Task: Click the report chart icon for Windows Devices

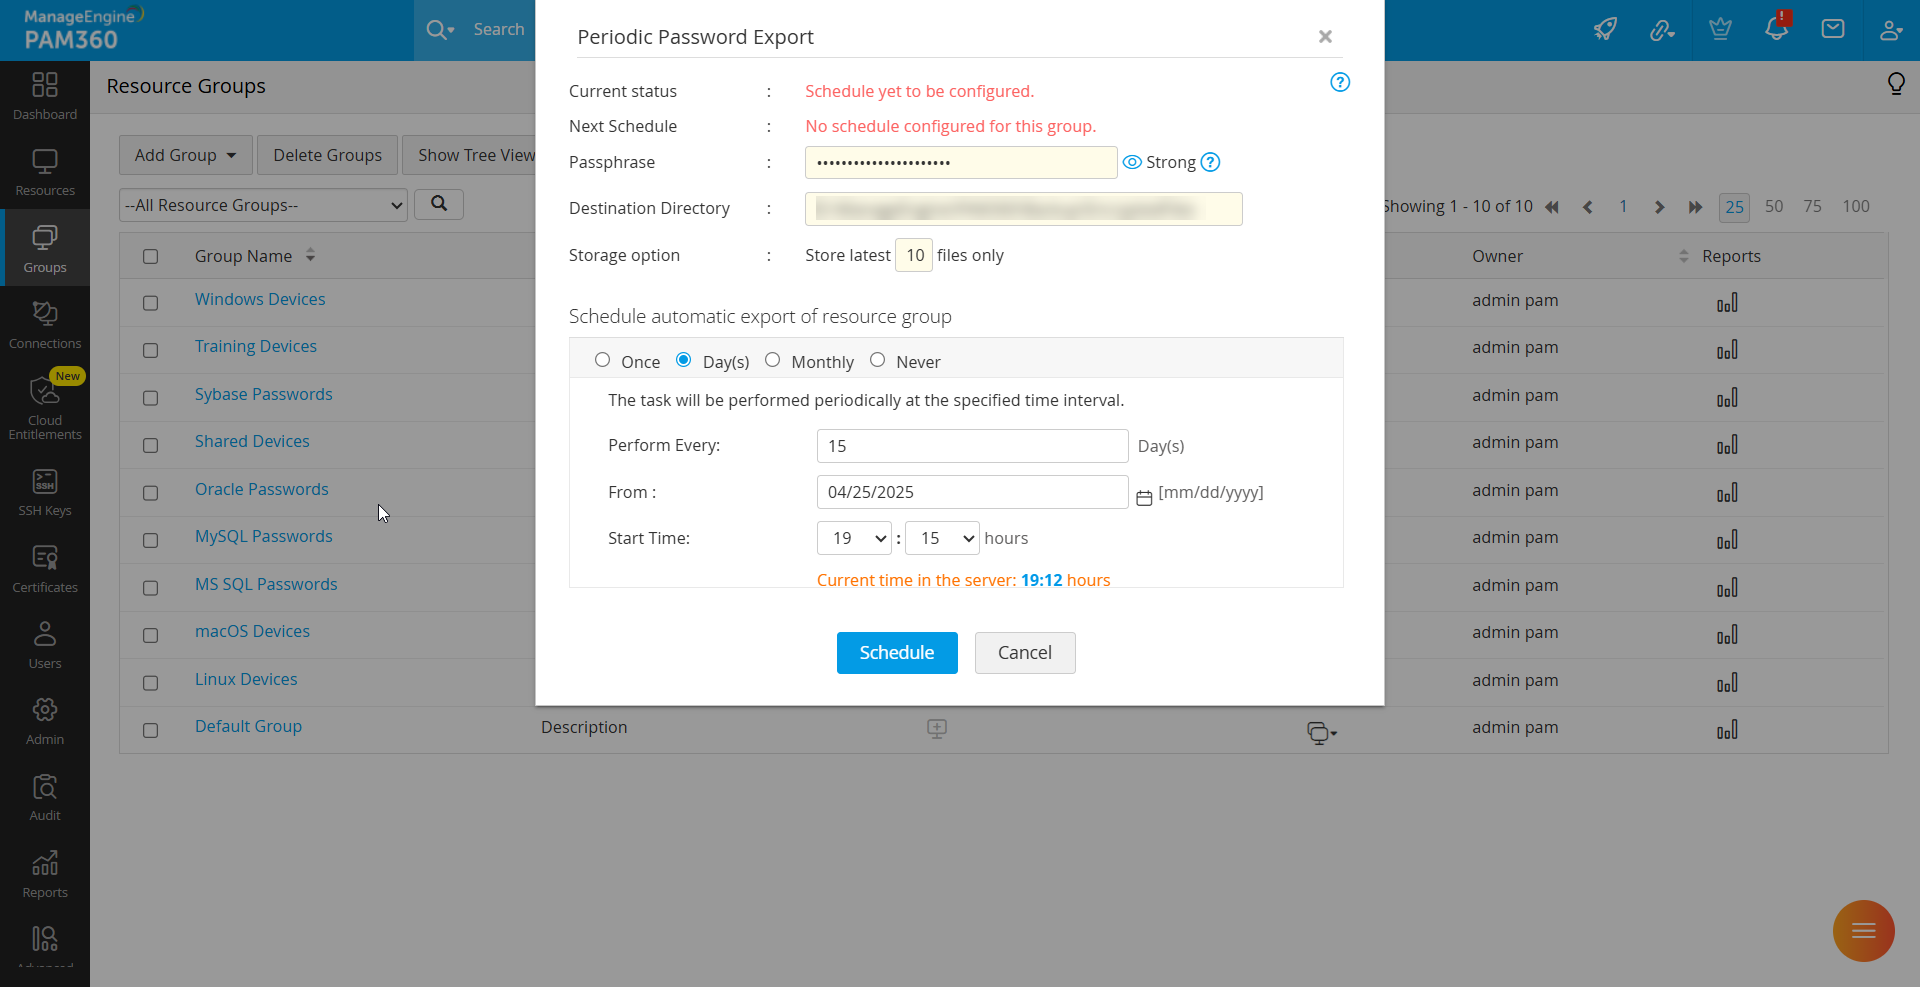Action: (1728, 302)
